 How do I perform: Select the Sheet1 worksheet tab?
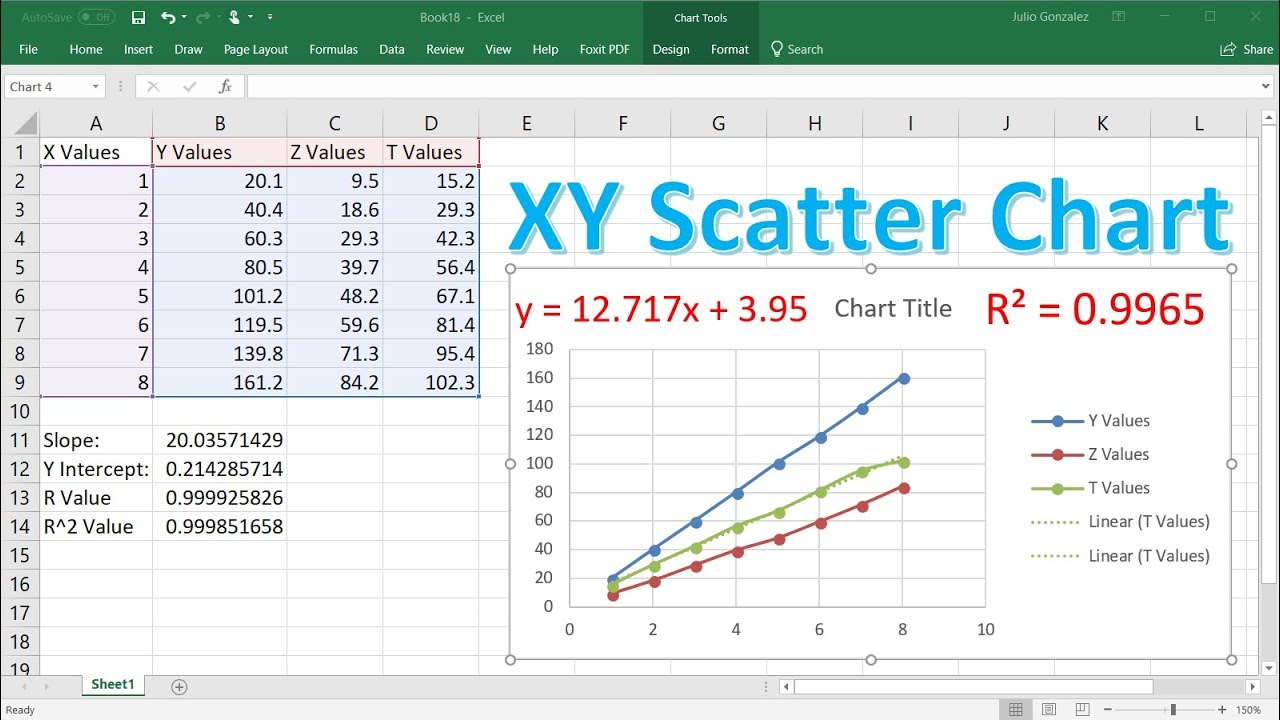(x=113, y=685)
